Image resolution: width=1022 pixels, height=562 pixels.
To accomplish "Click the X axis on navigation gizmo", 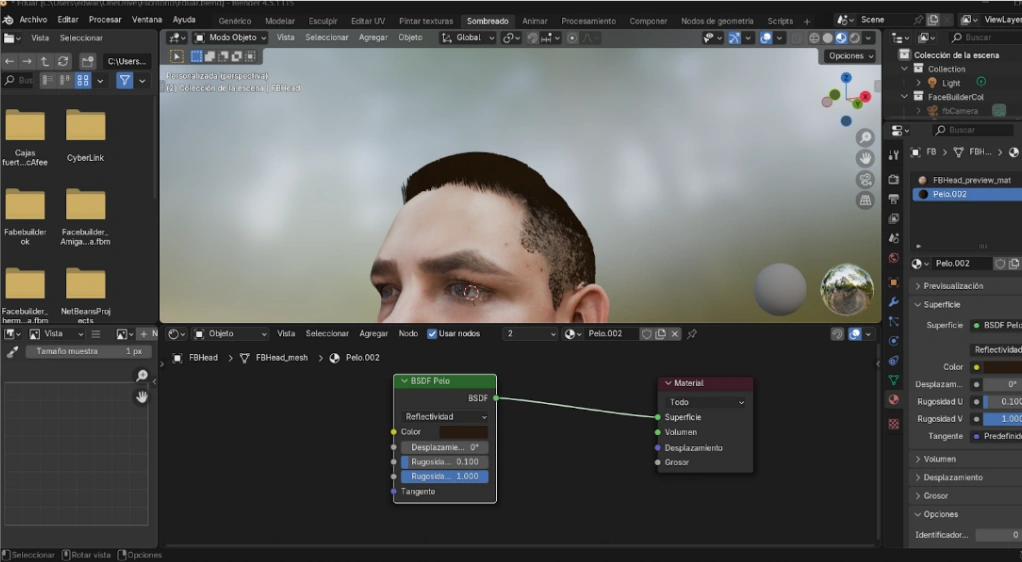I will 866,96.
